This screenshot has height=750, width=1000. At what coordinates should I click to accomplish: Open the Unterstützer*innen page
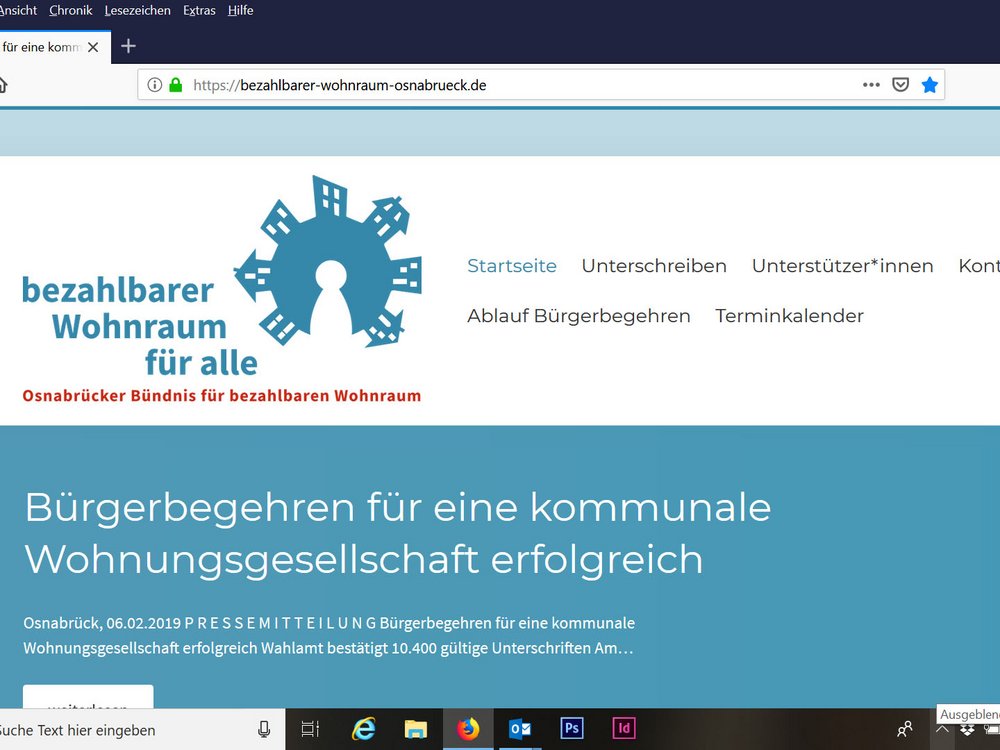tap(842, 266)
